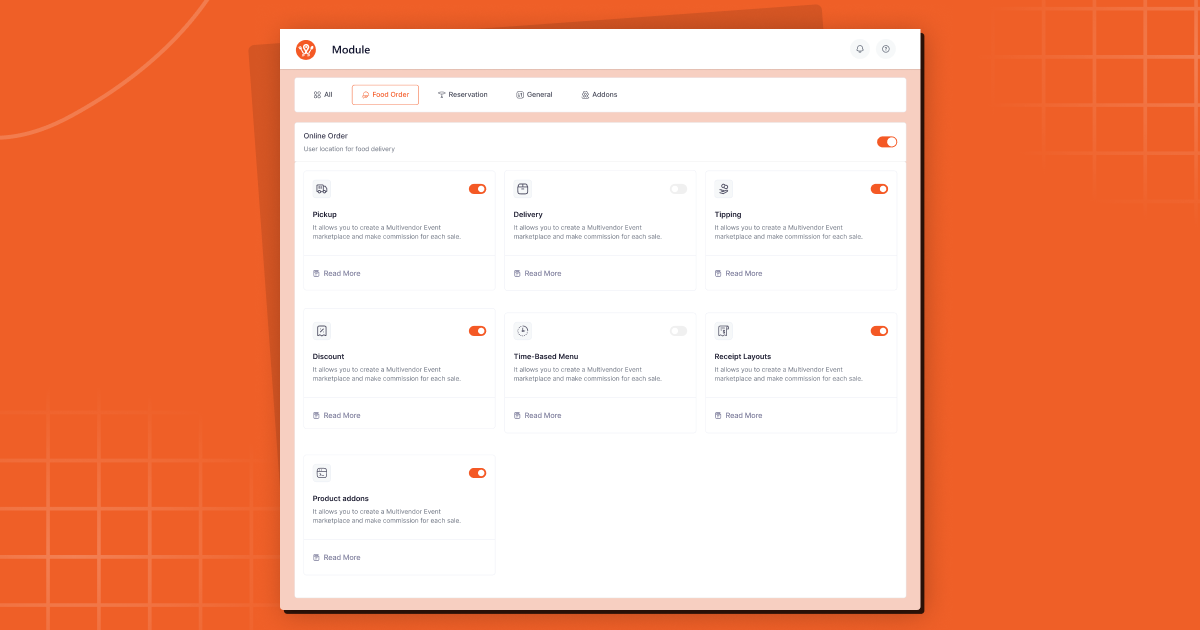Click the Product addons card icon
The width and height of the screenshot is (1200, 630).
click(x=322, y=472)
